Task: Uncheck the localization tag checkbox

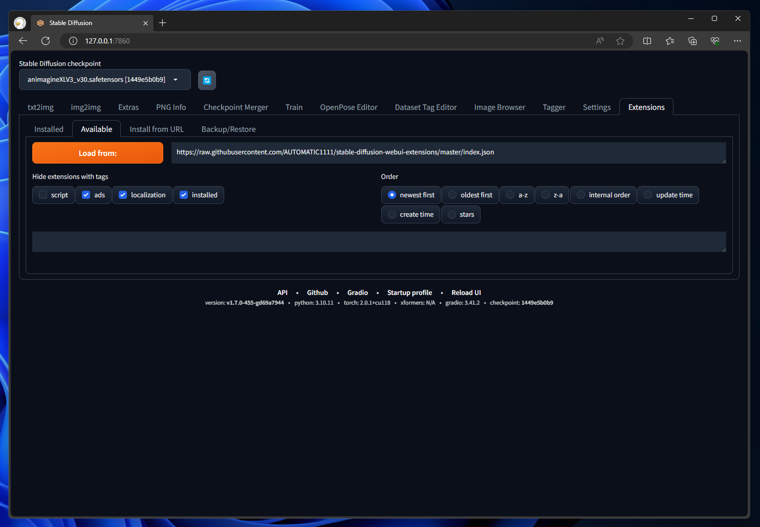Action: [x=123, y=195]
